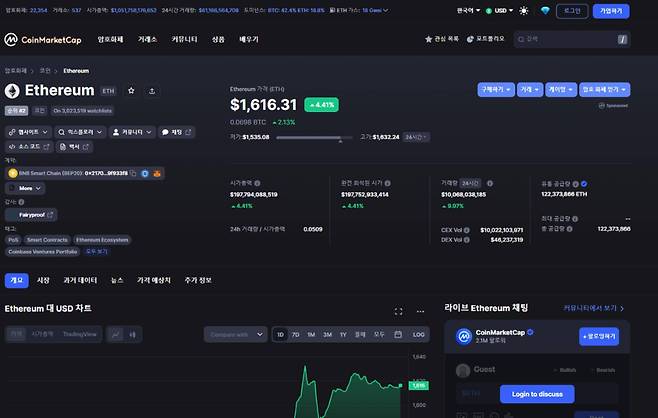
Task: Click the 24h price range slider bar
Action: tap(314, 138)
